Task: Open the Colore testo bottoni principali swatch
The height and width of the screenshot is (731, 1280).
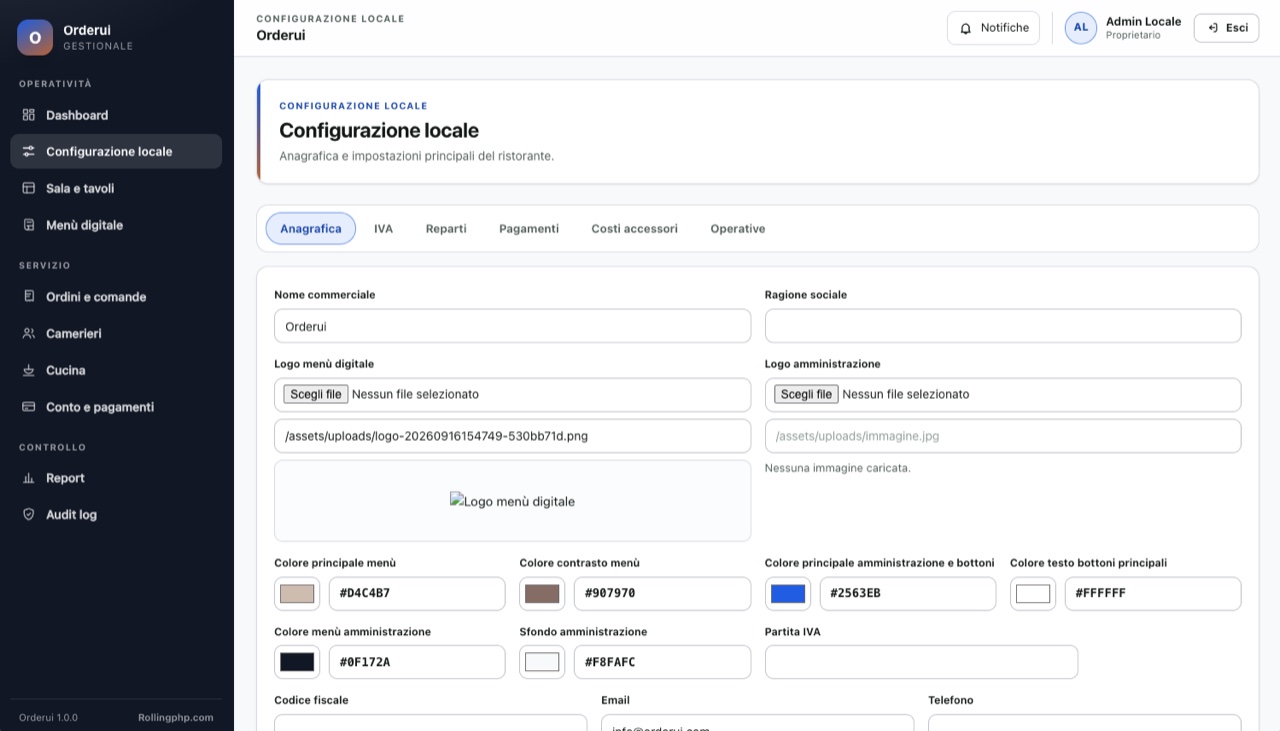Action: [1033, 594]
